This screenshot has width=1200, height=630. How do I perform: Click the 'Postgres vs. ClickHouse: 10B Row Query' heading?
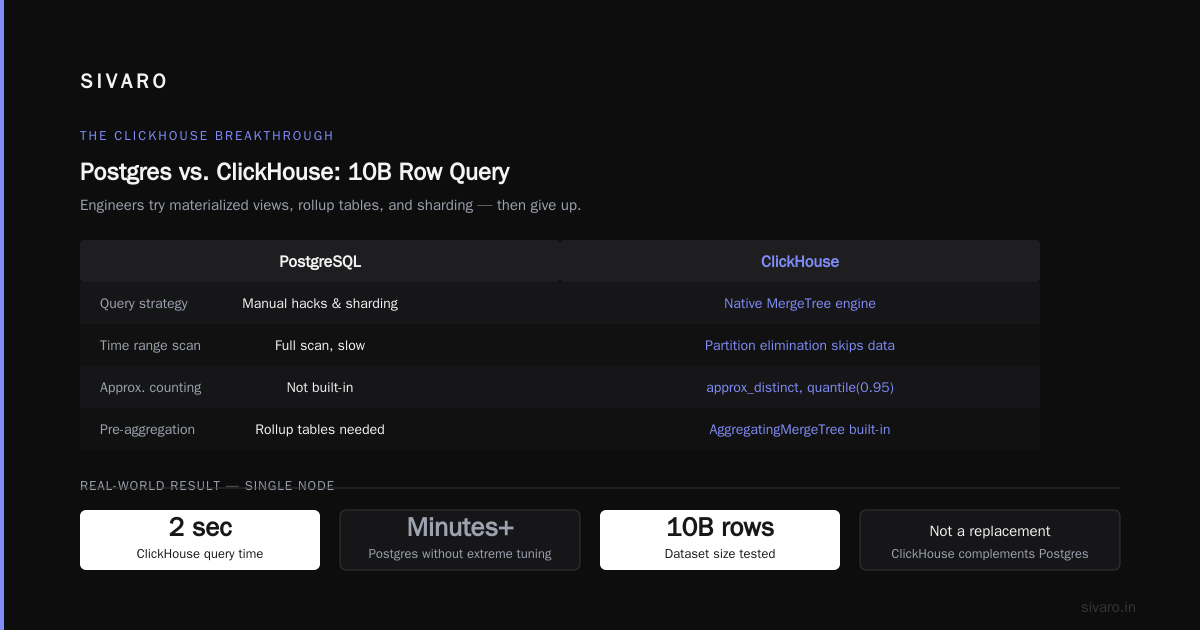click(x=295, y=172)
